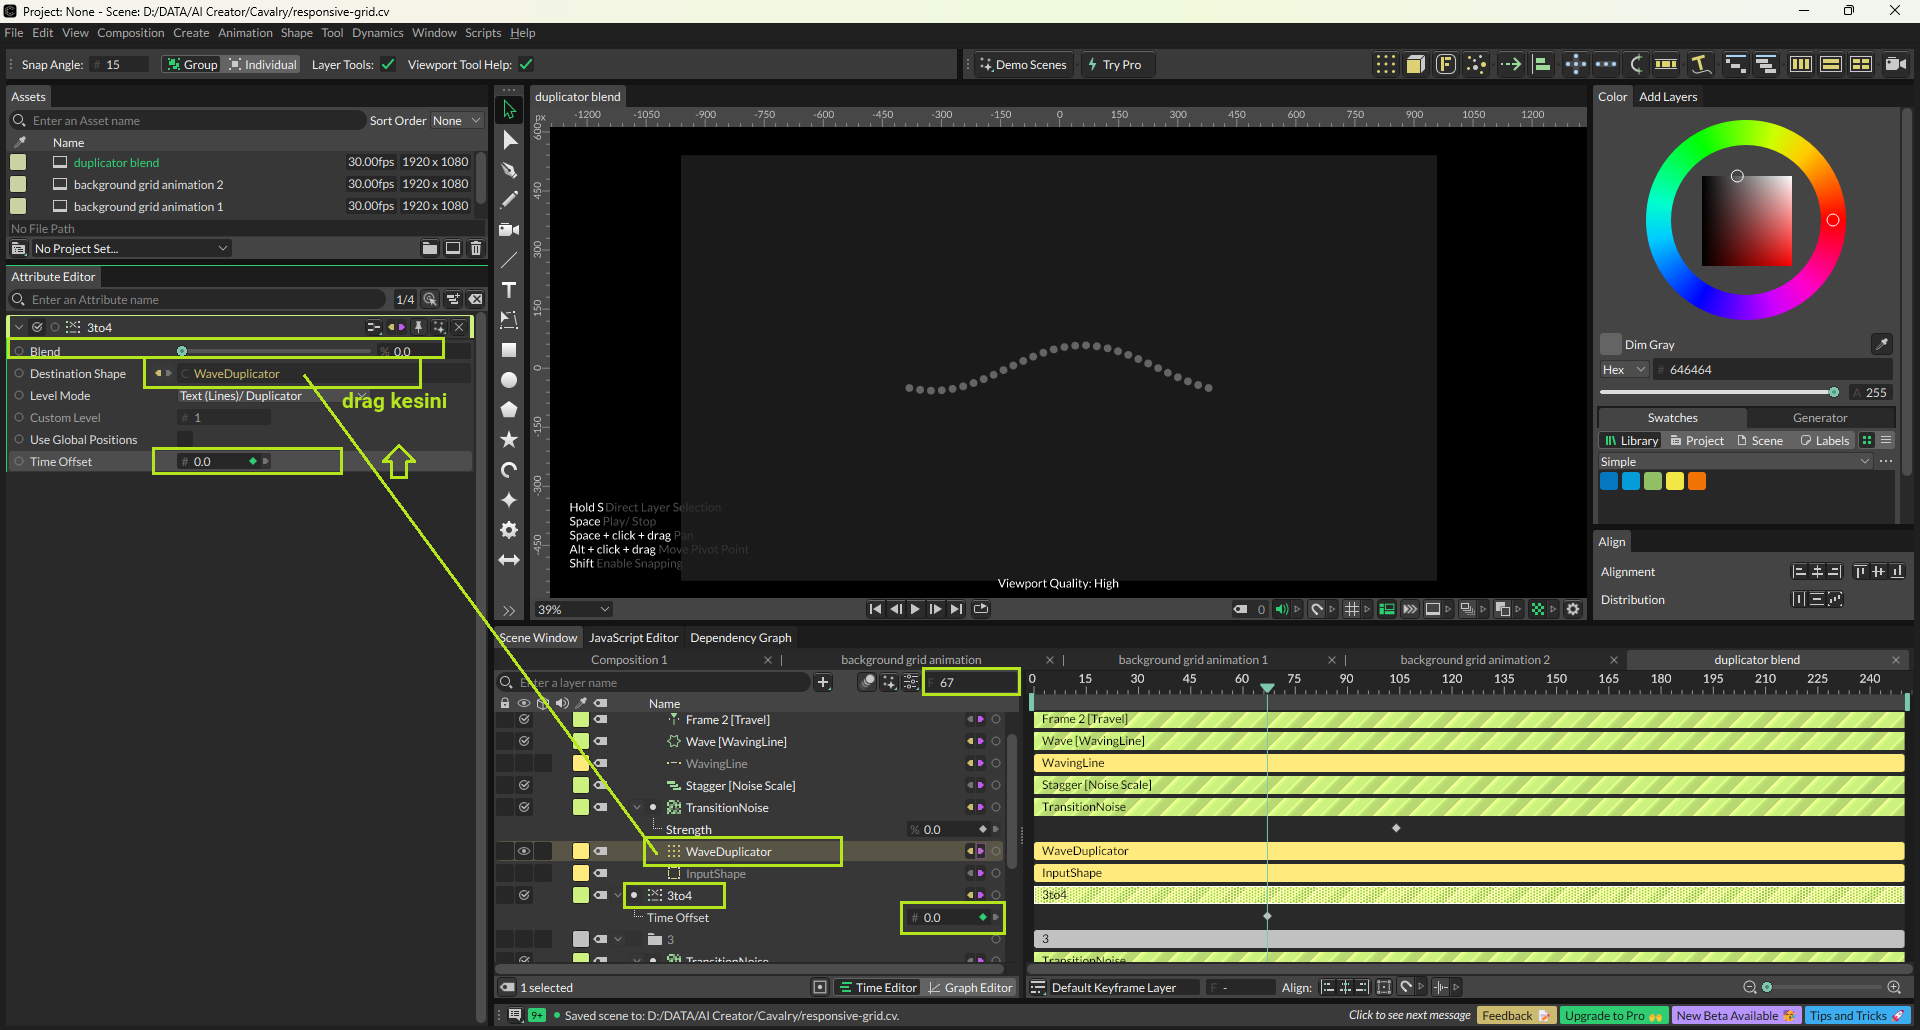The image size is (1920, 1030).
Task: Select the Star shape tool
Action: (x=509, y=439)
